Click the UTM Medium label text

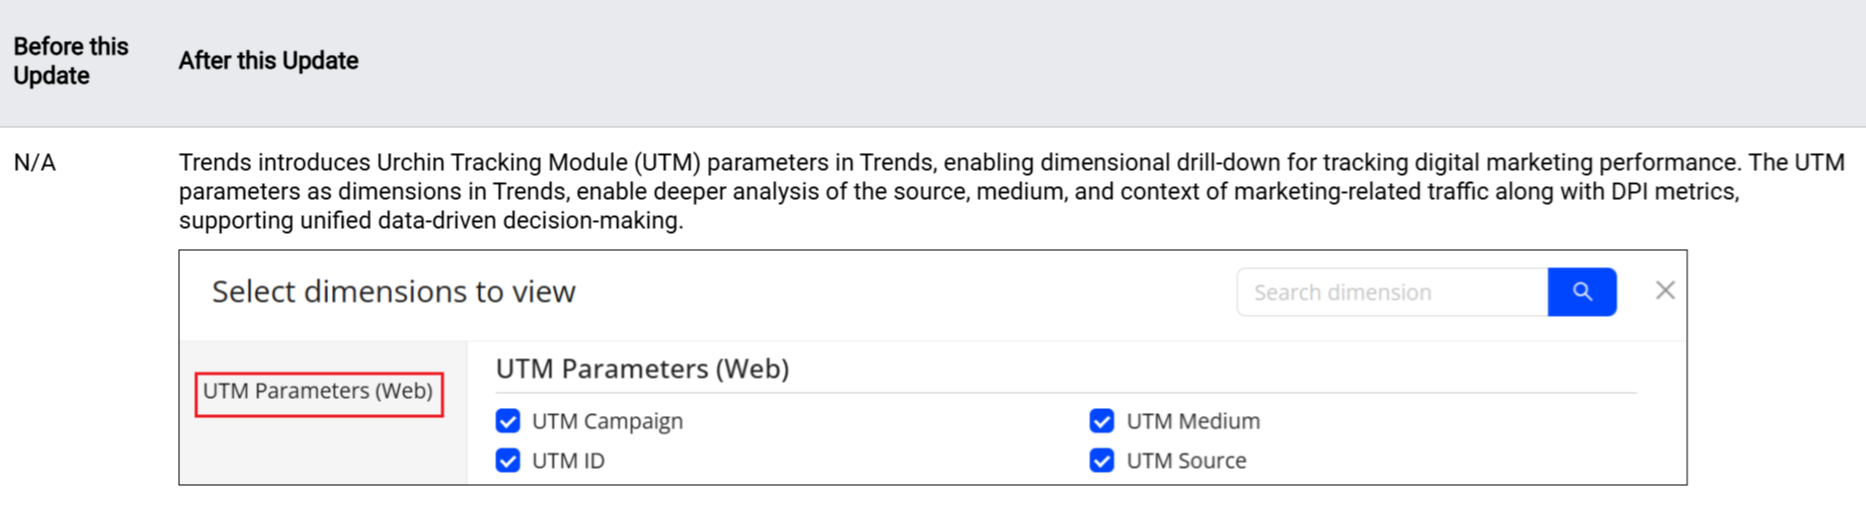(1193, 421)
